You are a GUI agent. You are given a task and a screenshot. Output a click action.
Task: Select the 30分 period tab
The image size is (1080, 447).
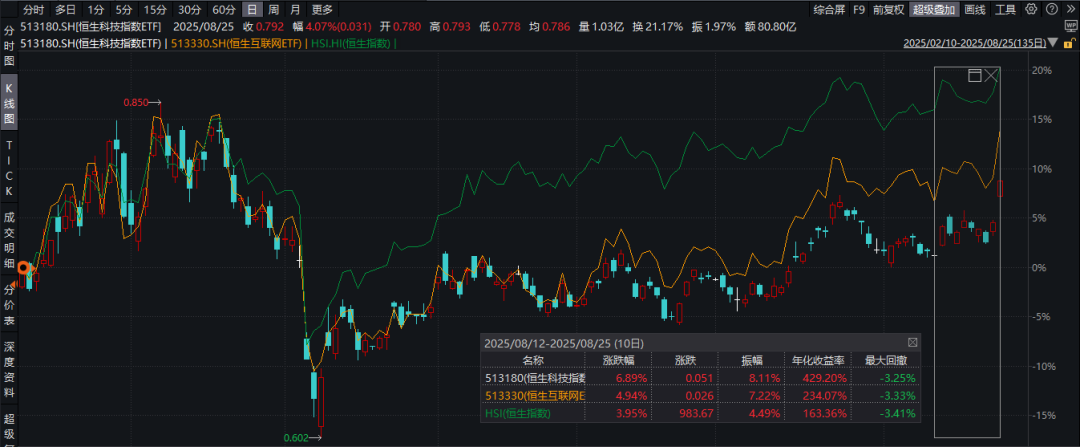[189, 10]
